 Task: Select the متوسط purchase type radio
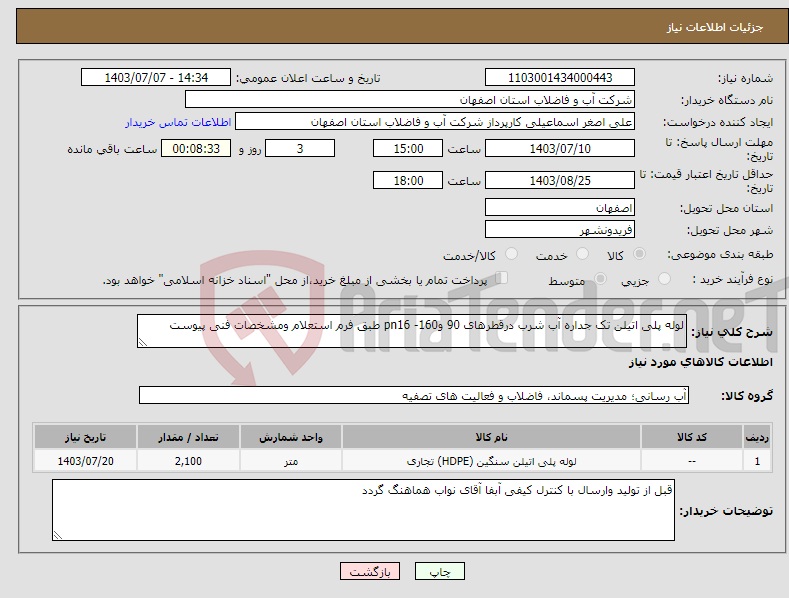(600, 278)
